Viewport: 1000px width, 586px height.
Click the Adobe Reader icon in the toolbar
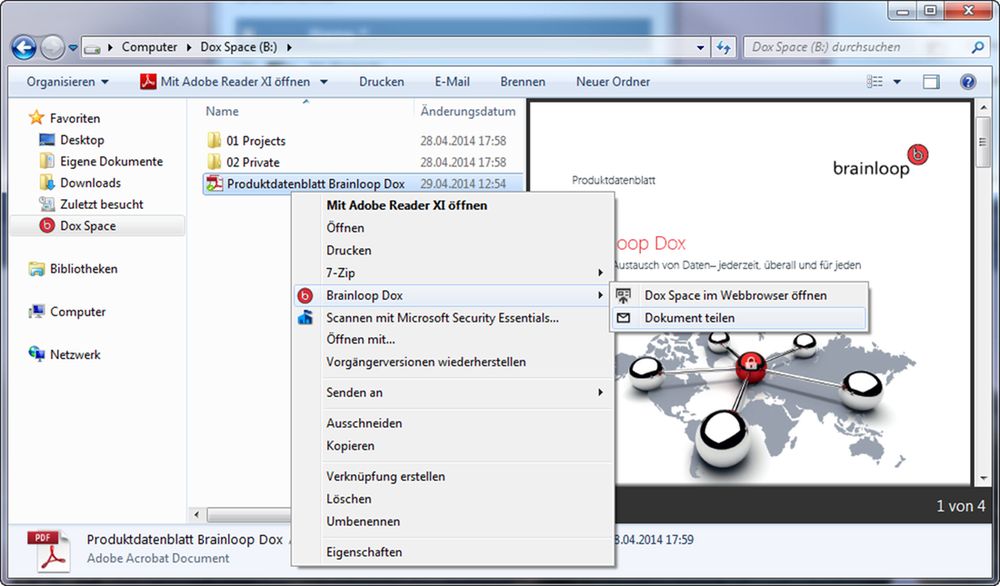(148, 81)
